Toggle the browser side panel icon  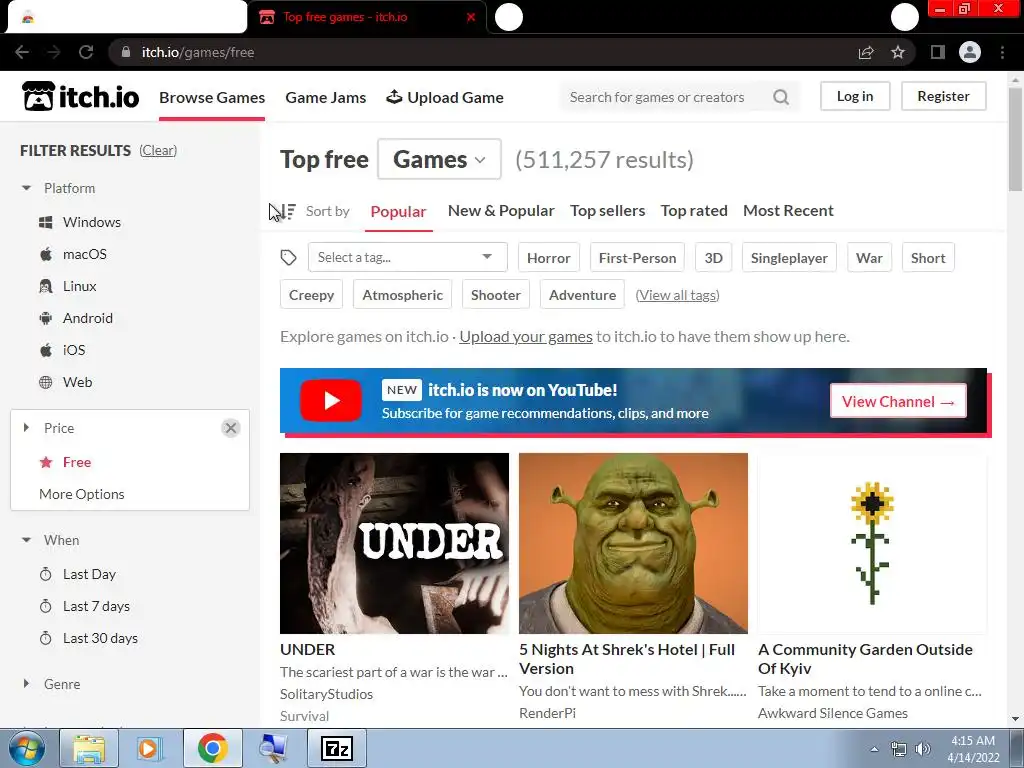pyautogui.click(x=938, y=52)
